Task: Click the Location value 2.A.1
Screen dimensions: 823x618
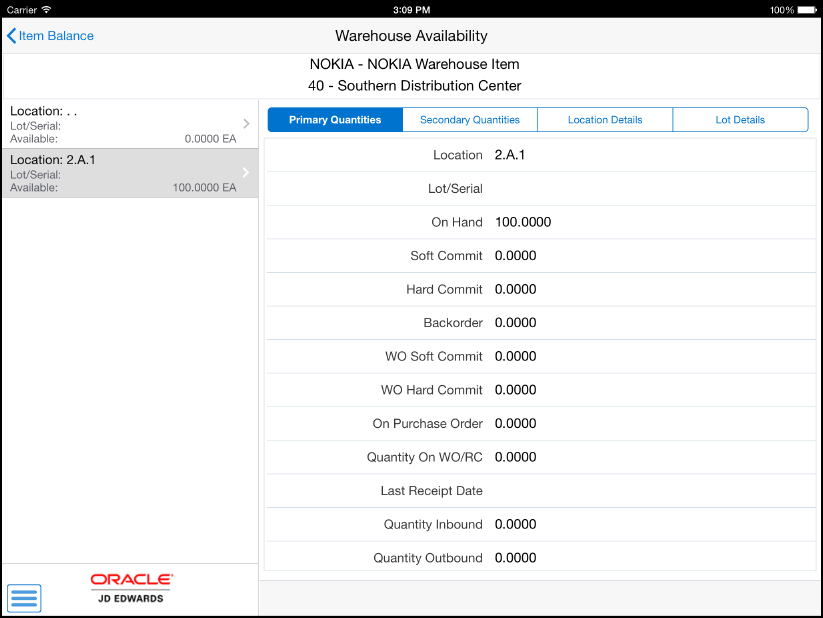Action: 510,155
